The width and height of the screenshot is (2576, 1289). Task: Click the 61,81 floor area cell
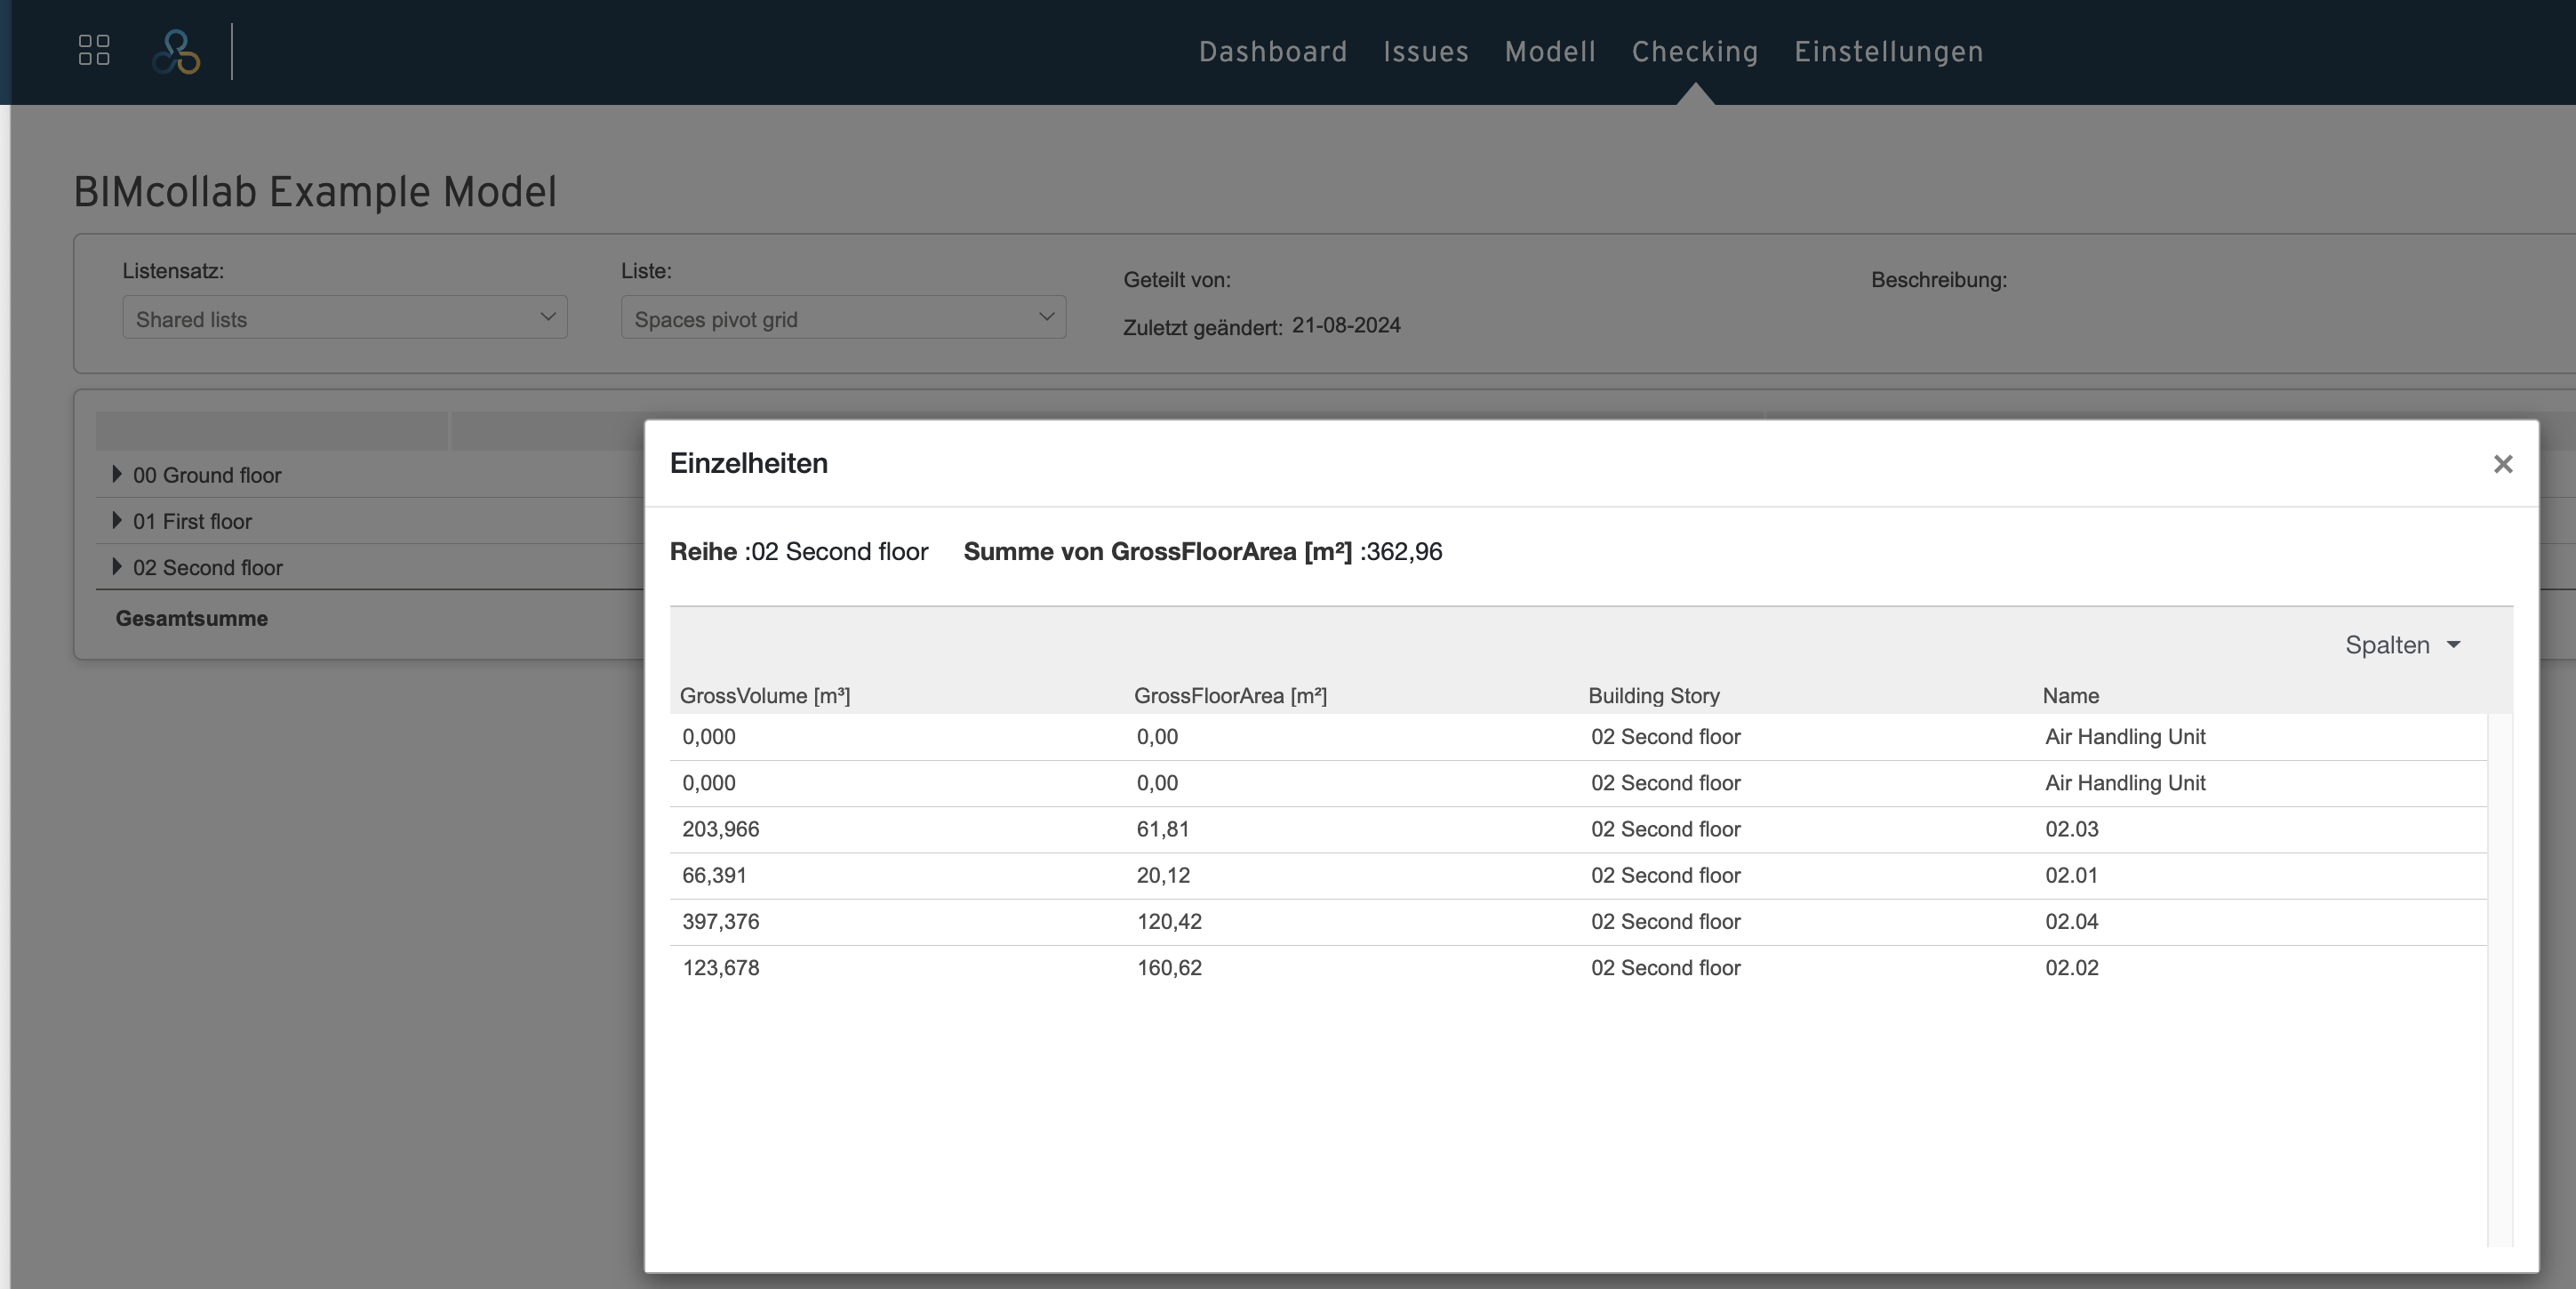point(1162,829)
